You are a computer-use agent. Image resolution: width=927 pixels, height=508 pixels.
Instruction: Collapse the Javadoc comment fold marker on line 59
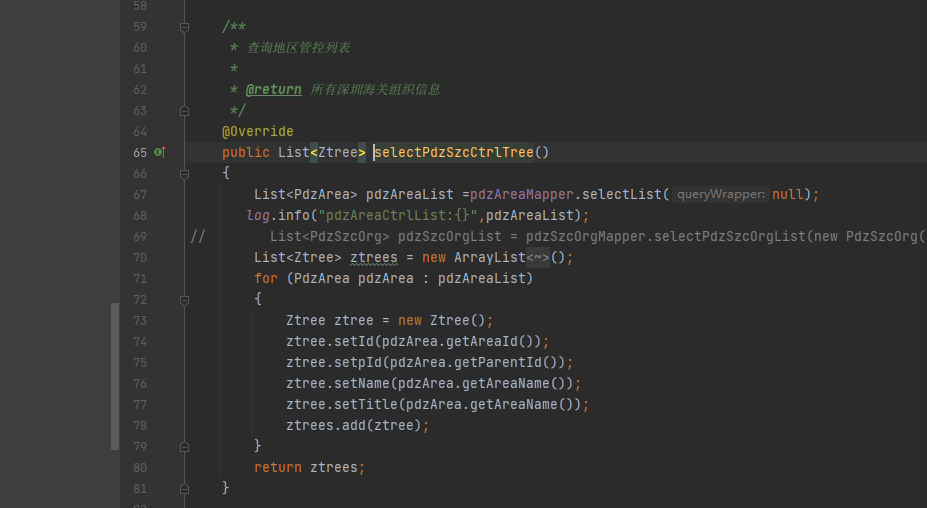click(x=184, y=27)
